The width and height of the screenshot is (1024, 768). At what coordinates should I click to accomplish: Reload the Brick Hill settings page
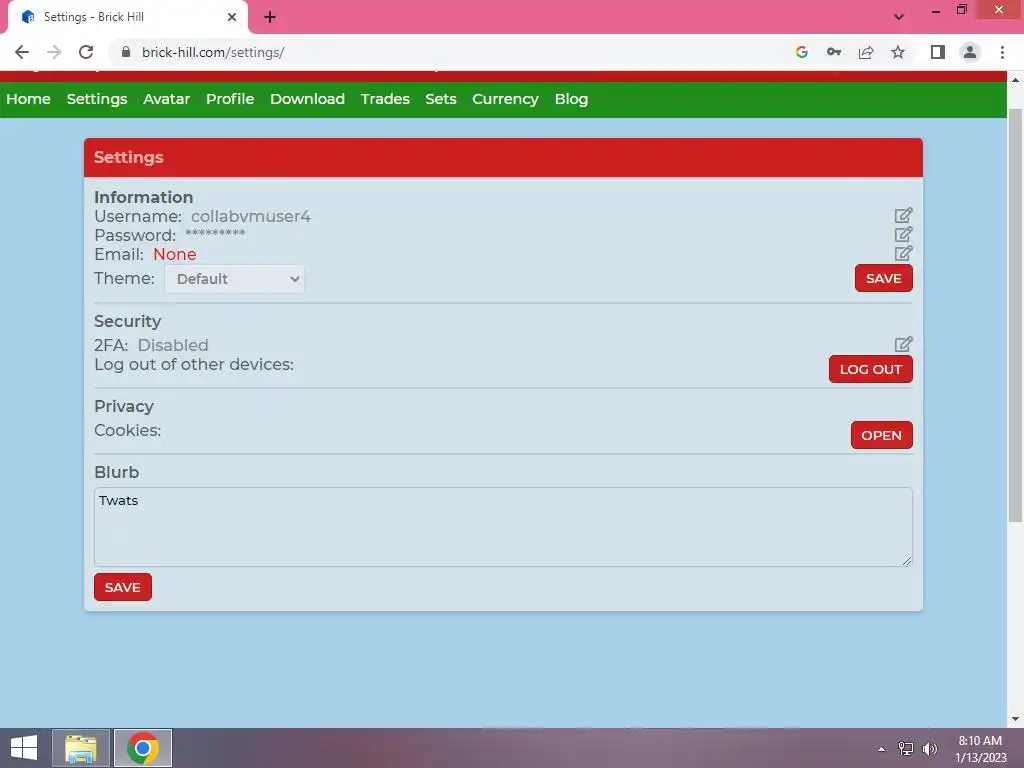86,52
